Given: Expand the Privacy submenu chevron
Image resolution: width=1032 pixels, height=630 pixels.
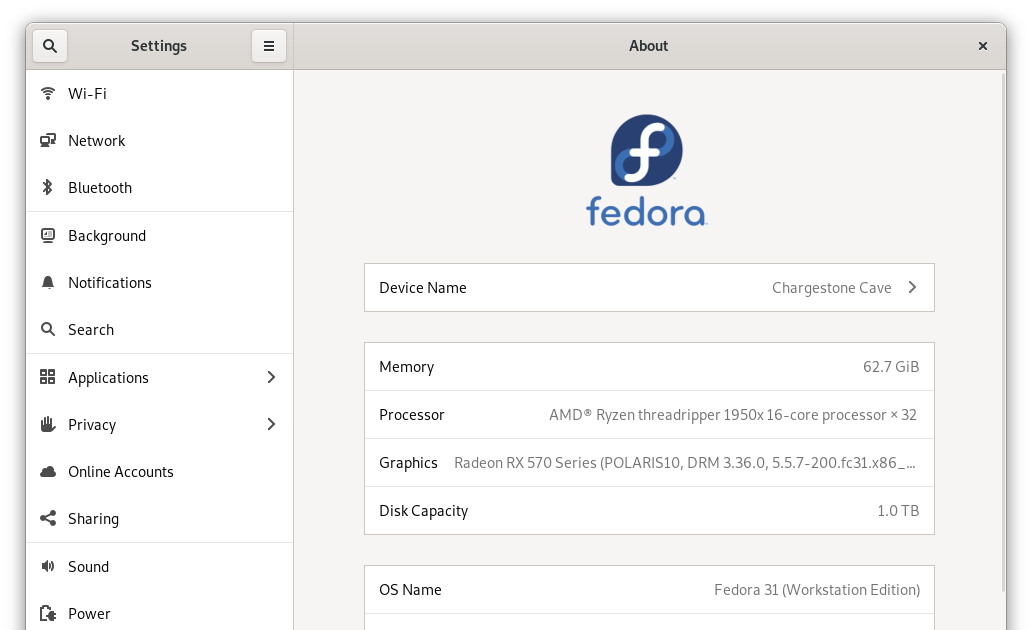Looking at the screenshot, I should point(271,425).
